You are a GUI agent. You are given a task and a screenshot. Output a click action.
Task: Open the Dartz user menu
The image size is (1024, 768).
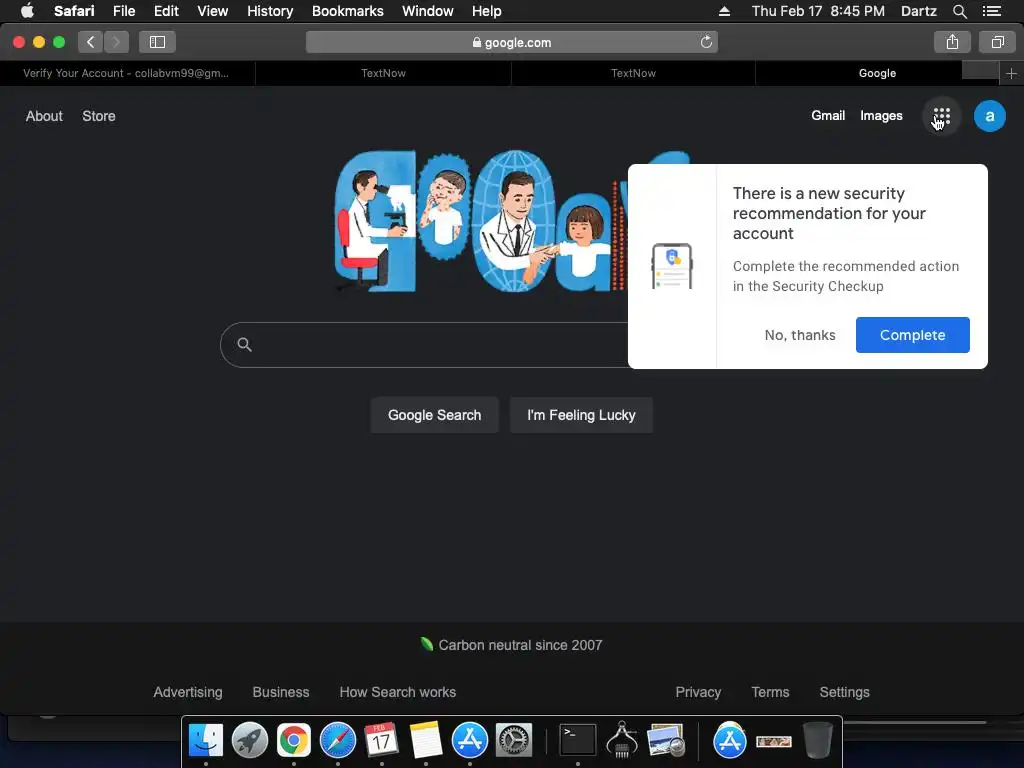[918, 11]
